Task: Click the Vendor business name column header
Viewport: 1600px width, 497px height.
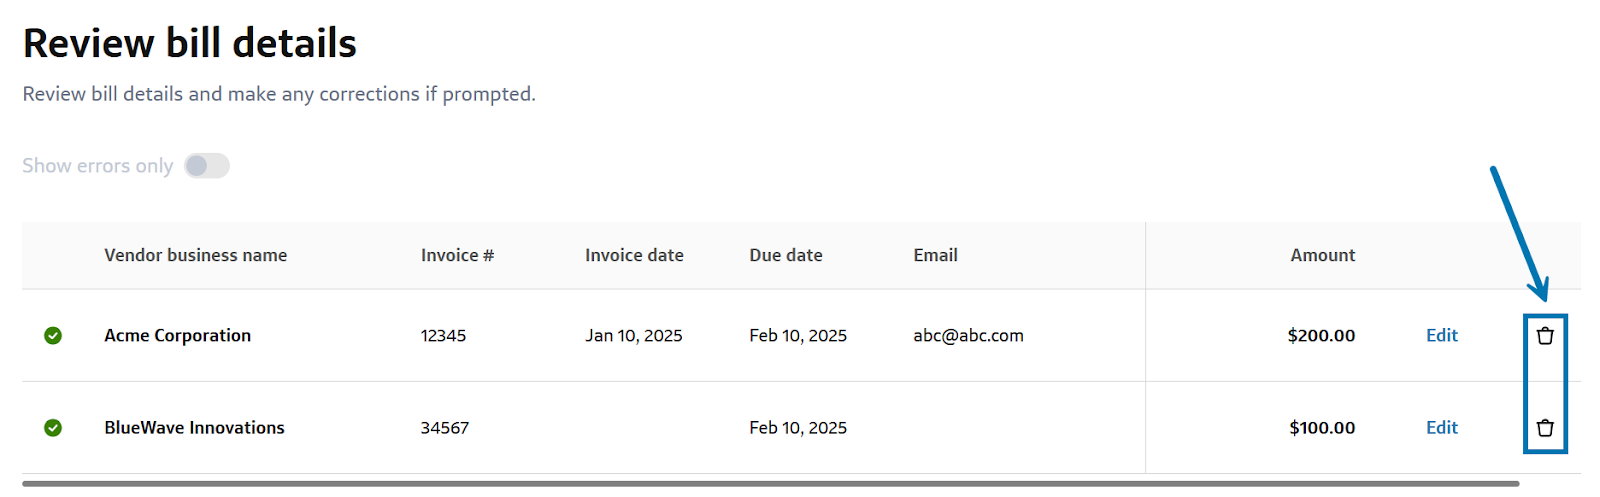Action: click(195, 255)
